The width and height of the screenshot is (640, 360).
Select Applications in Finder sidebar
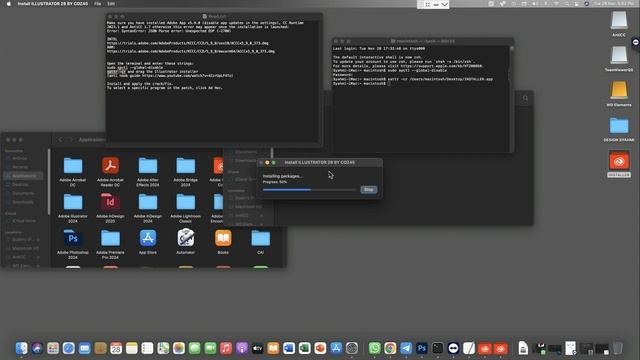point(23,176)
